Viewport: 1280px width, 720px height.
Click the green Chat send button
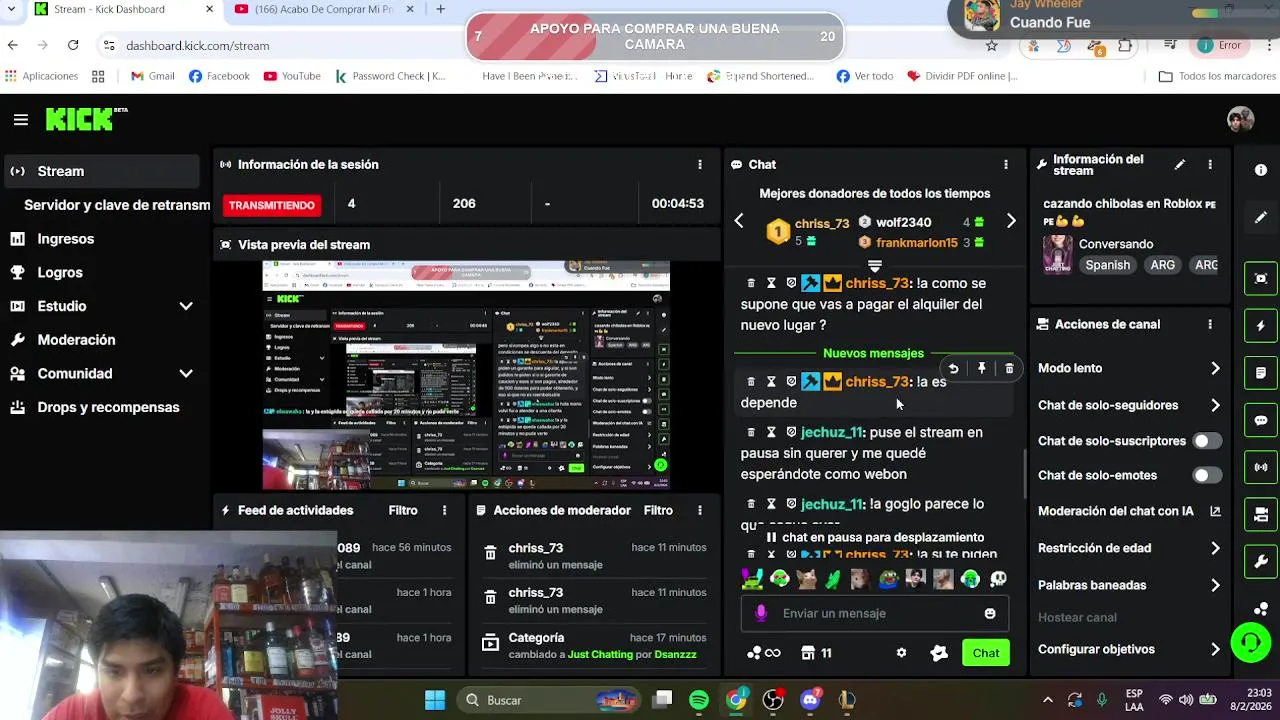986,653
